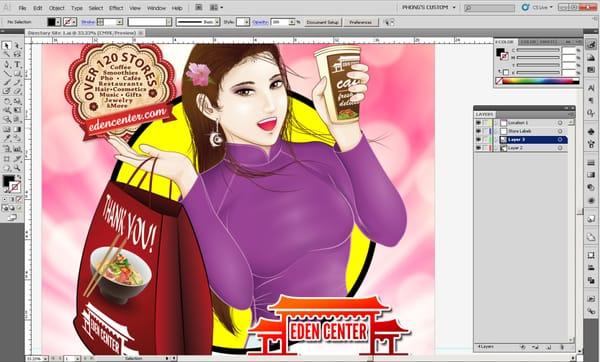The image size is (600, 362).
Task: Click the Cyan (C) slider in the Color panel
Action: coord(538,50)
